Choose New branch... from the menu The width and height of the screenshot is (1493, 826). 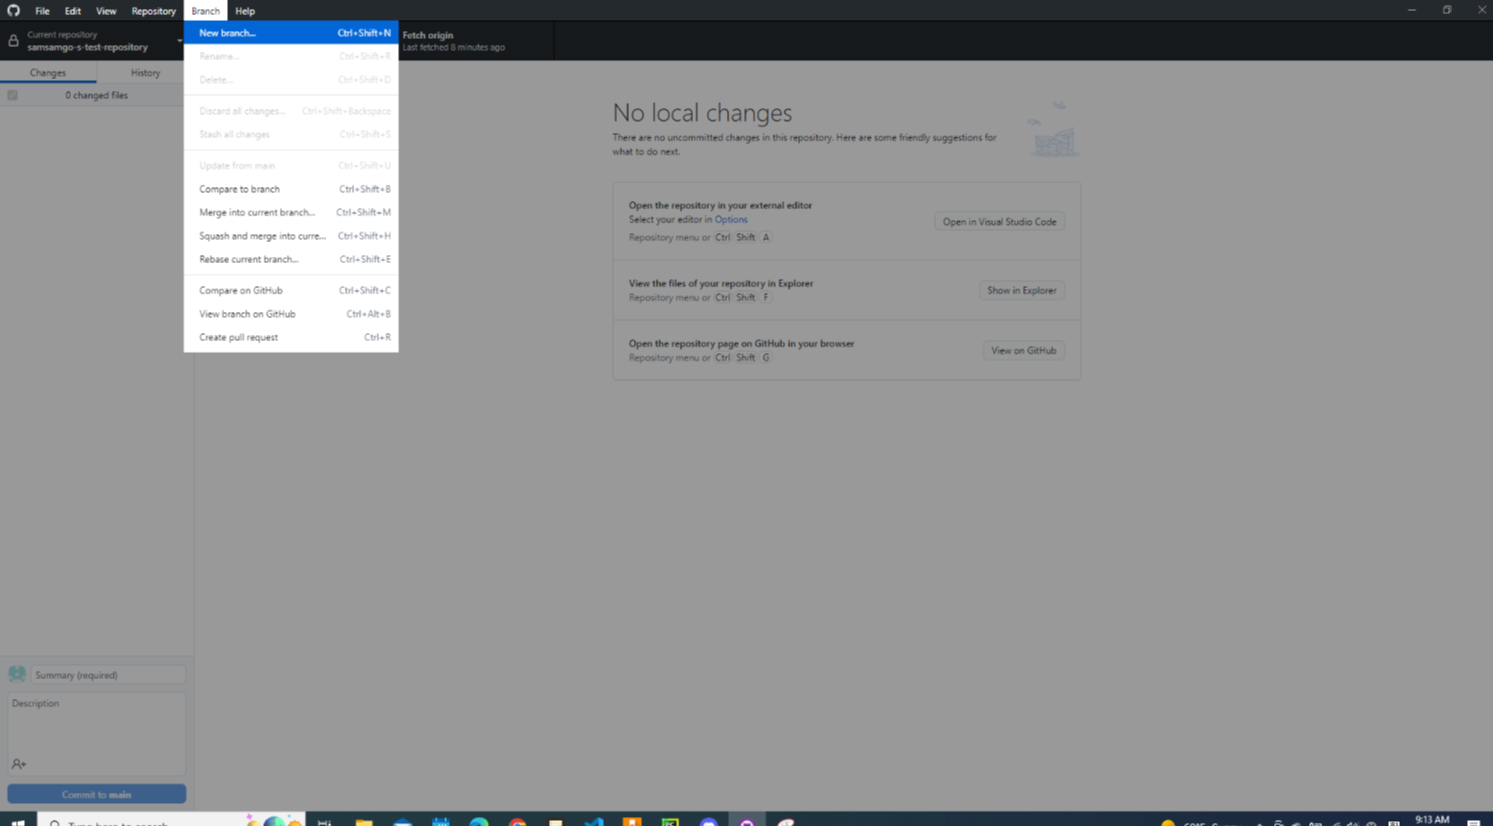pos(291,33)
